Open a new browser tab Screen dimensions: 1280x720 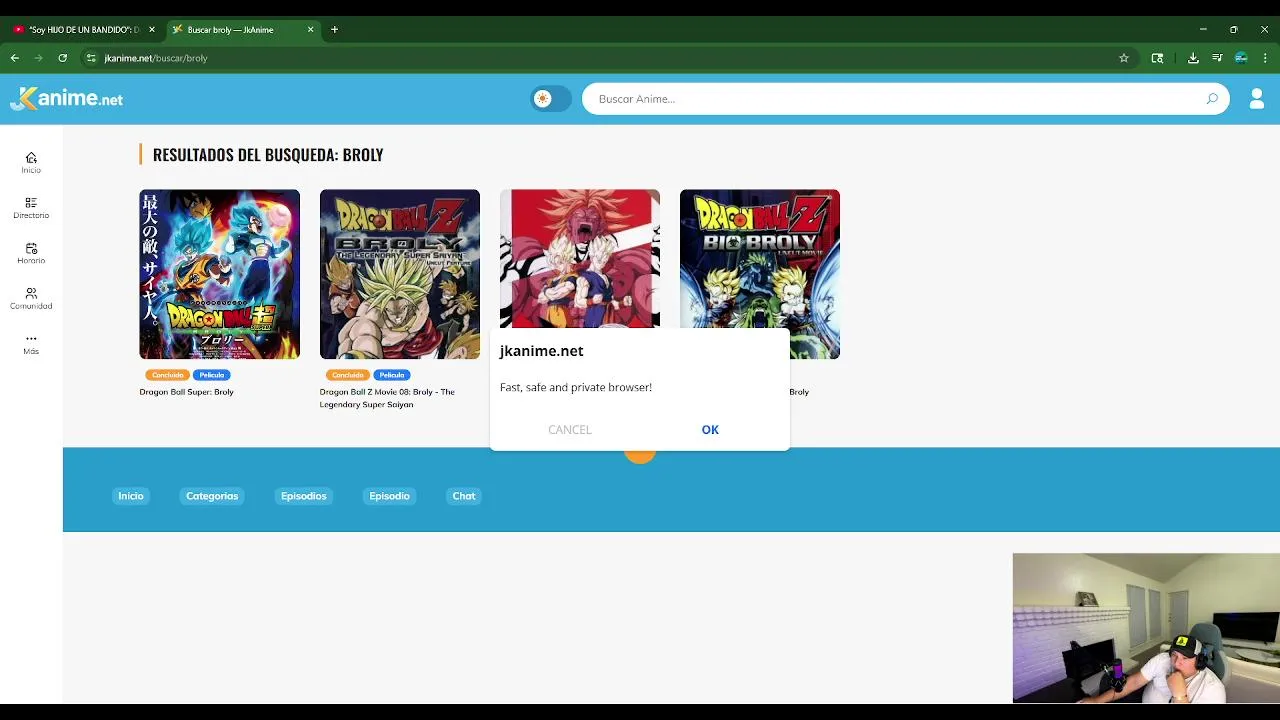coord(334,30)
